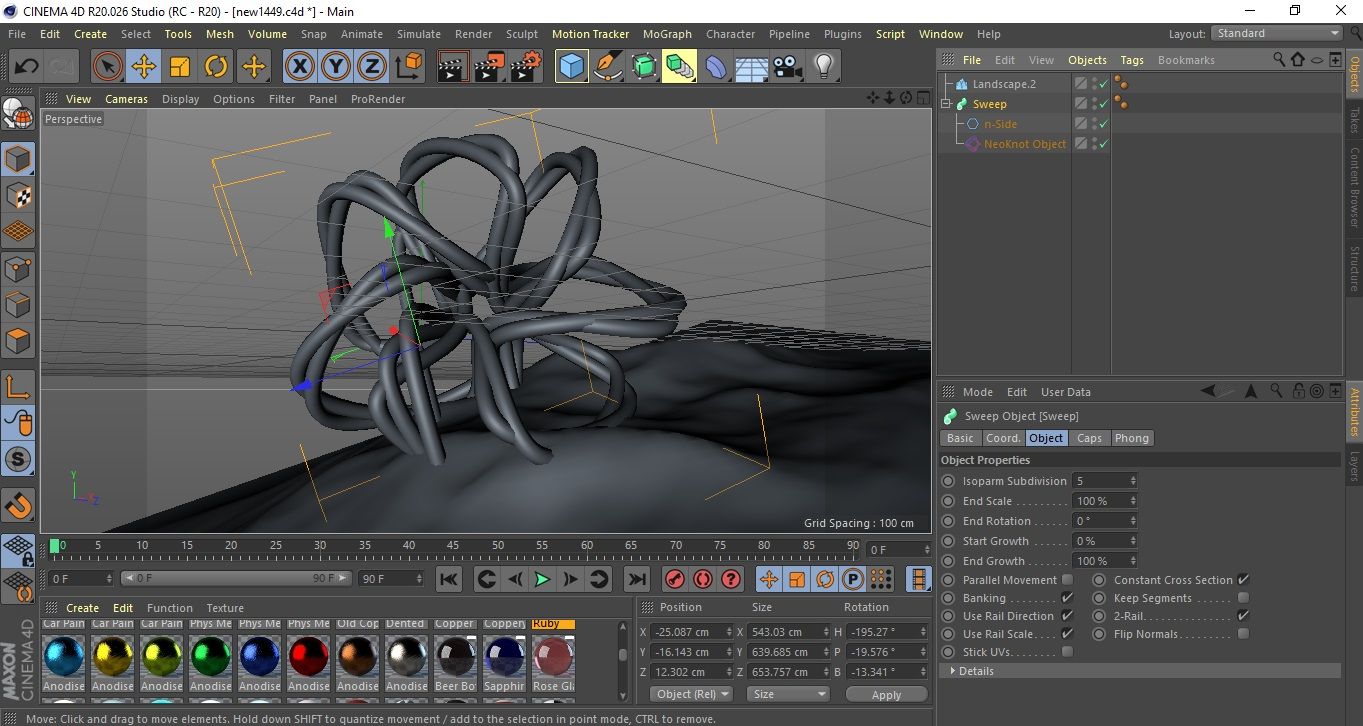Open the MoGraph menu
This screenshot has width=1363, height=726.
[x=667, y=34]
